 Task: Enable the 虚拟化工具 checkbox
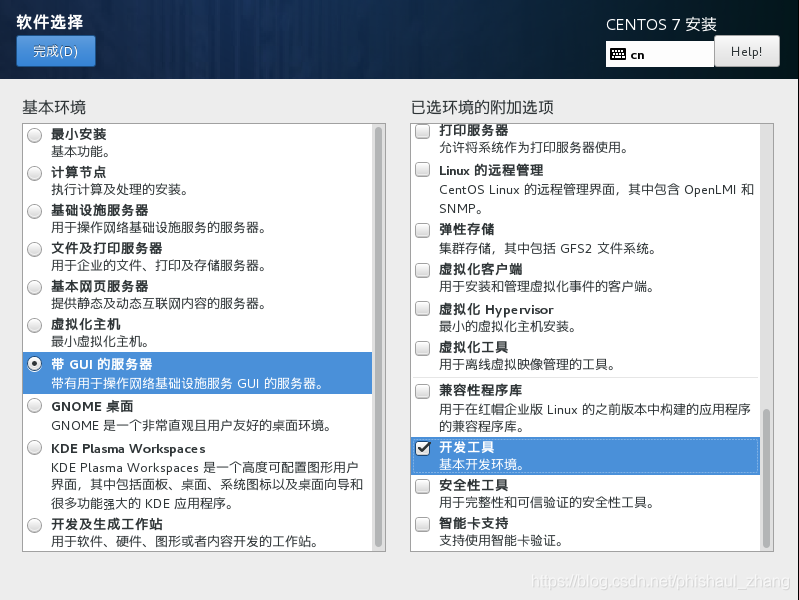[x=422, y=348]
